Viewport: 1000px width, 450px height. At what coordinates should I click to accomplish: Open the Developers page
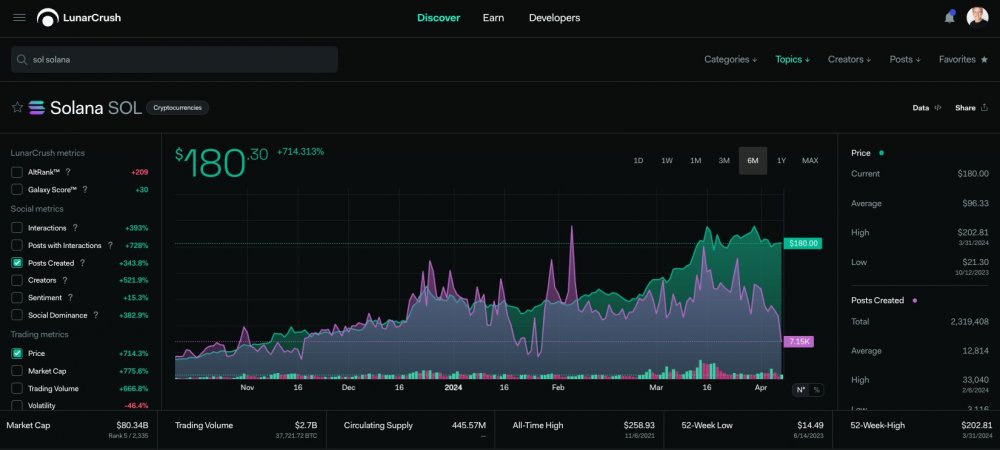tap(554, 17)
